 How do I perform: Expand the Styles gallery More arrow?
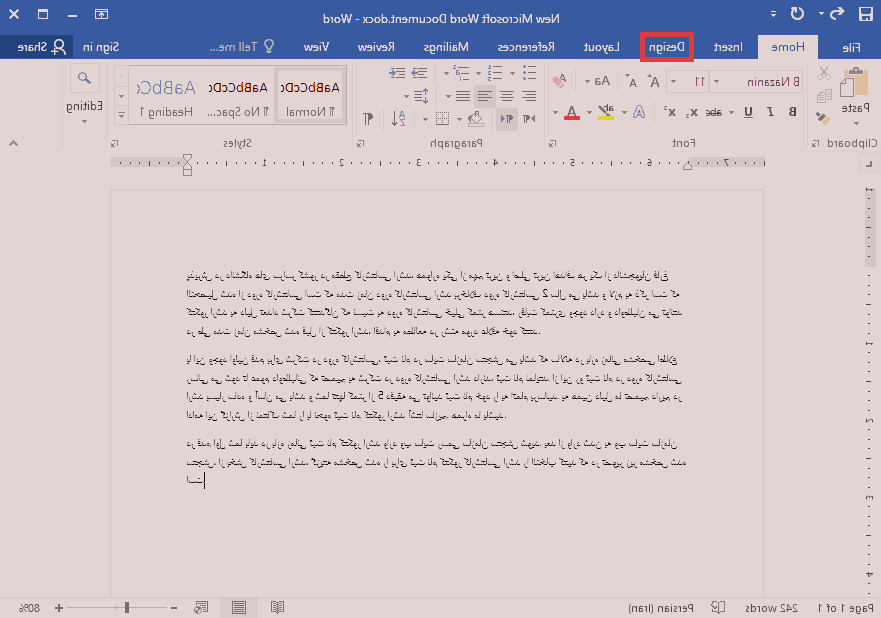click(121, 114)
